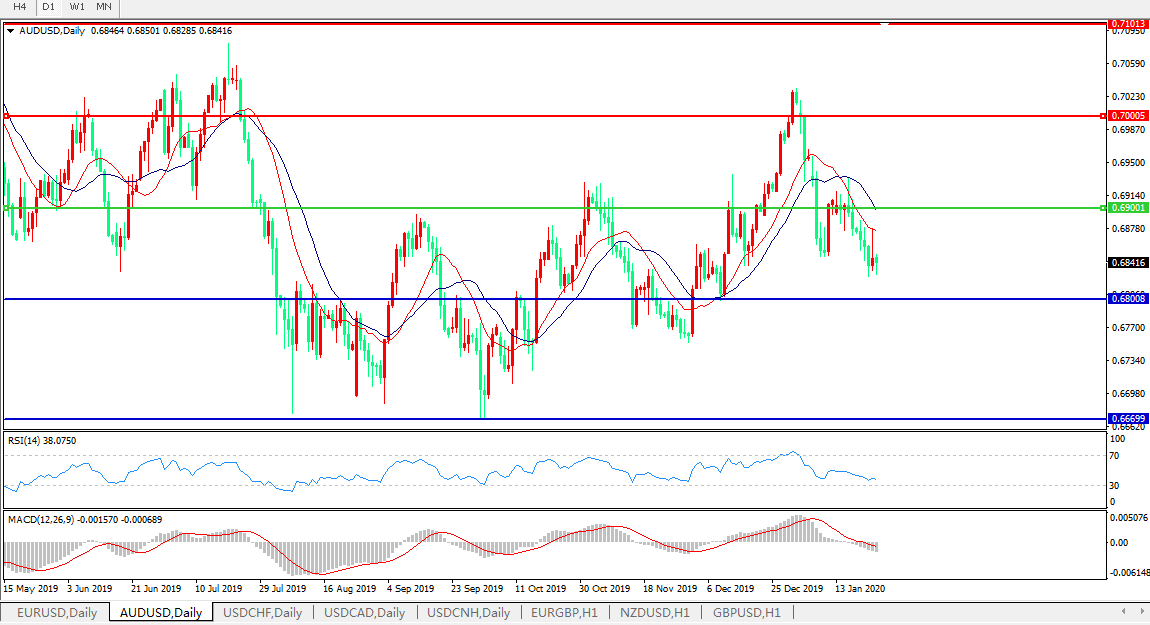Click the chart shift triangle marker at the top
The width and height of the screenshot is (1150, 625).
tap(883, 24)
